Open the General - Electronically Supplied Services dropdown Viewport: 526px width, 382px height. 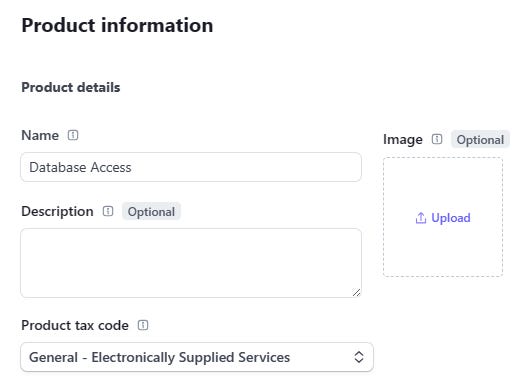(x=197, y=357)
